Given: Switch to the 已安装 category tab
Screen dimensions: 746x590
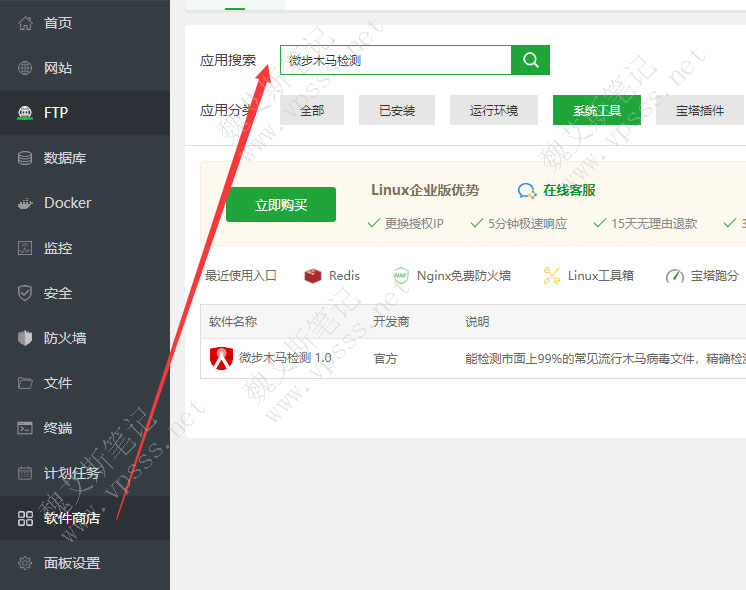Looking at the screenshot, I should coord(397,111).
